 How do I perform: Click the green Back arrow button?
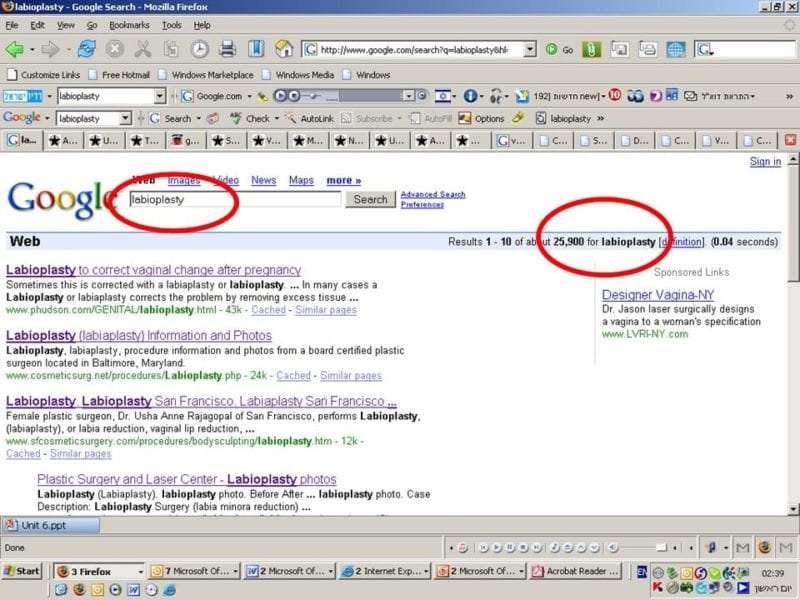tap(14, 49)
